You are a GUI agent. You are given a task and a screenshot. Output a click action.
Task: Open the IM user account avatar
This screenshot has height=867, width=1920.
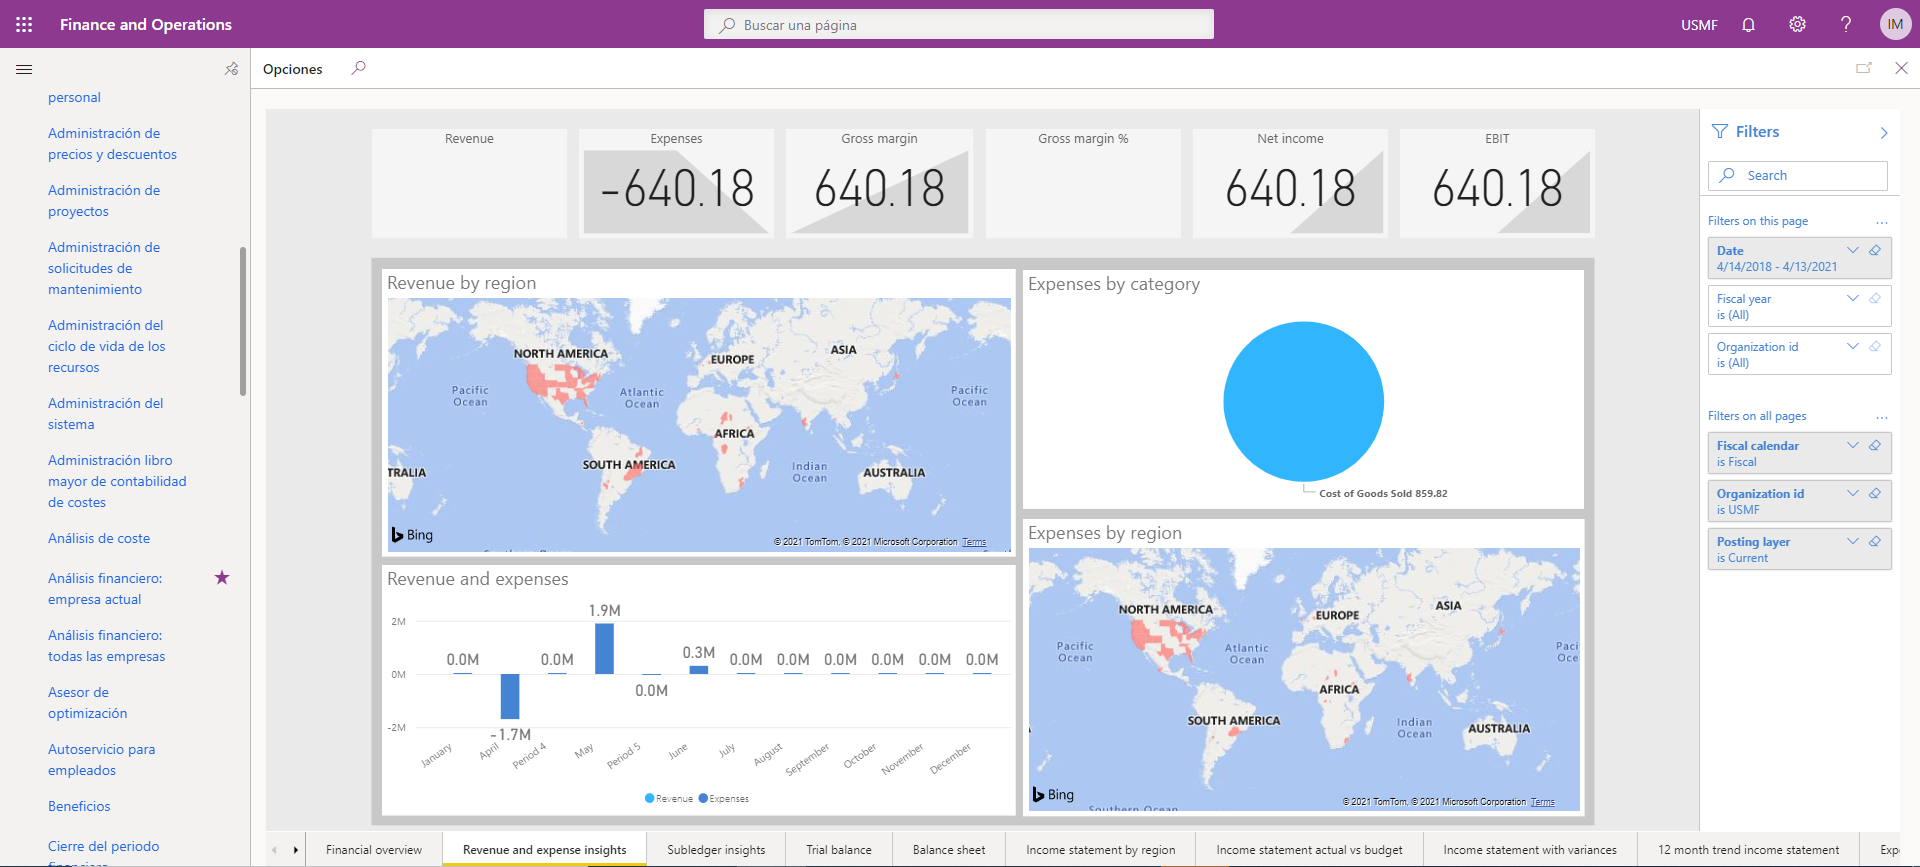(x=1895, y=24)
